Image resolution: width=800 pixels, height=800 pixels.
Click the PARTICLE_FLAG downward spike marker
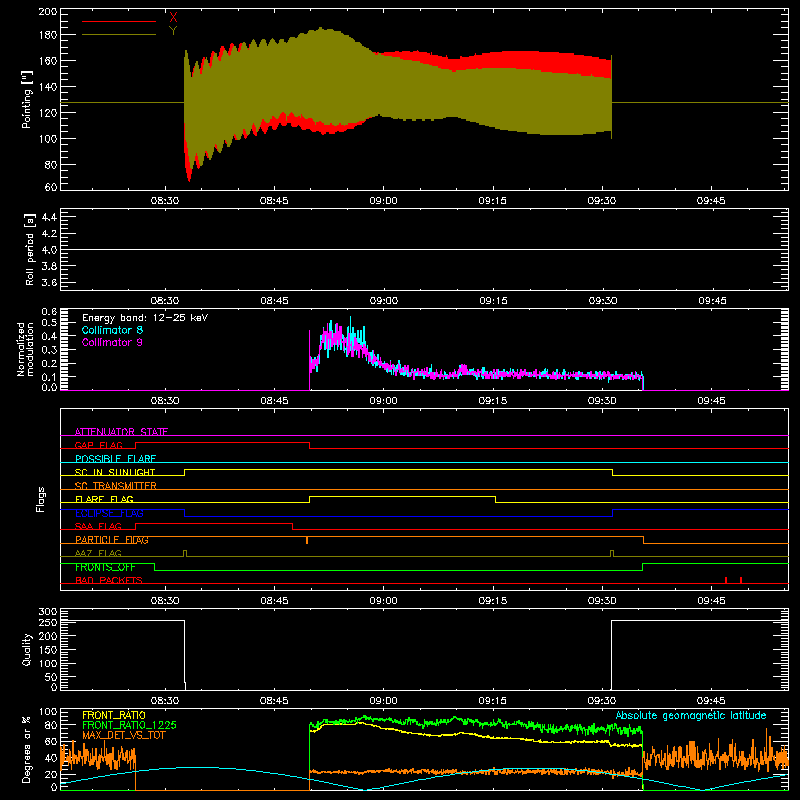[307, 540]
